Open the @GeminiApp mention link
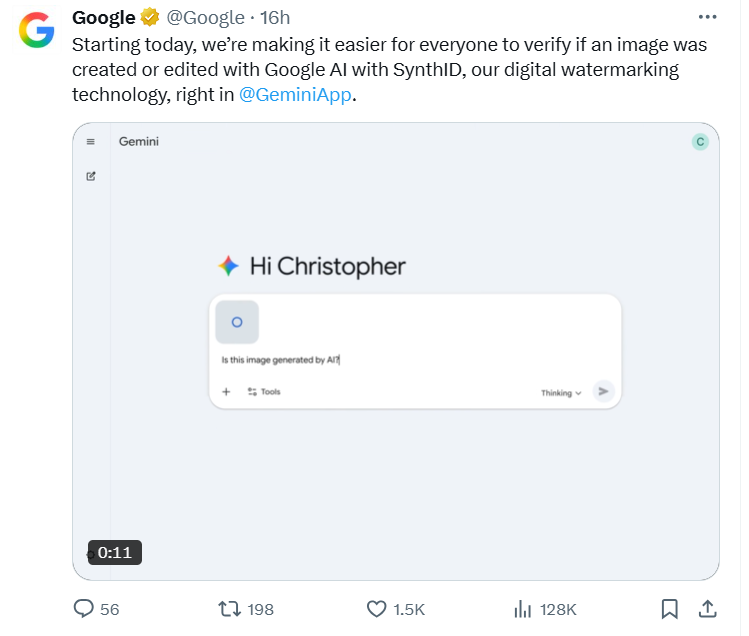Screen dimensions: 749x636 [x=295, y=95]
